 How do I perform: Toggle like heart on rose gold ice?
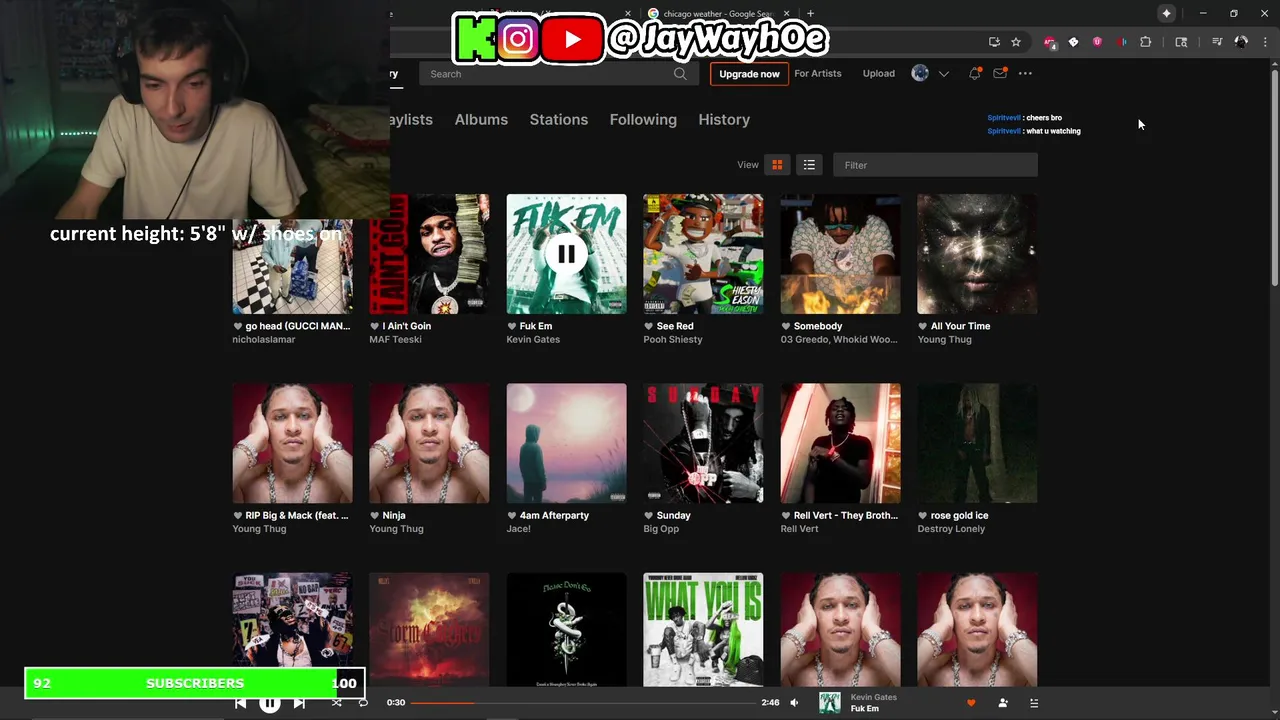[x=922, y=515]
